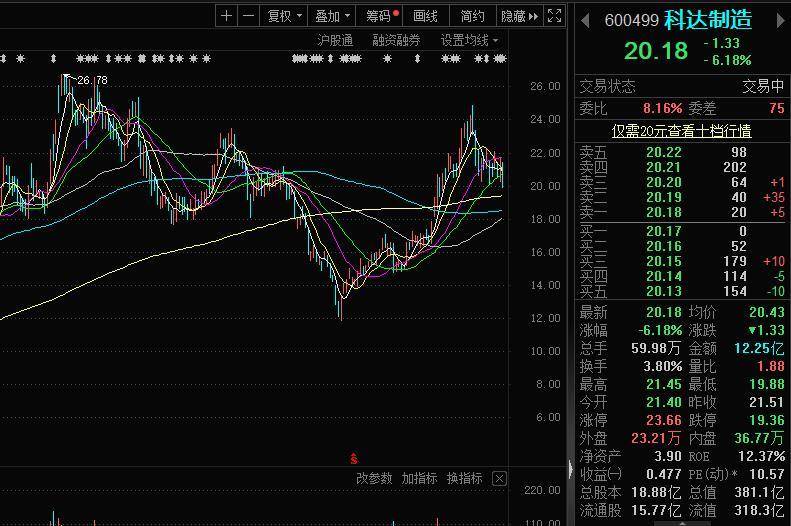
Task: Click the minus zoom-out chart button
Action: tap(248, 16)
